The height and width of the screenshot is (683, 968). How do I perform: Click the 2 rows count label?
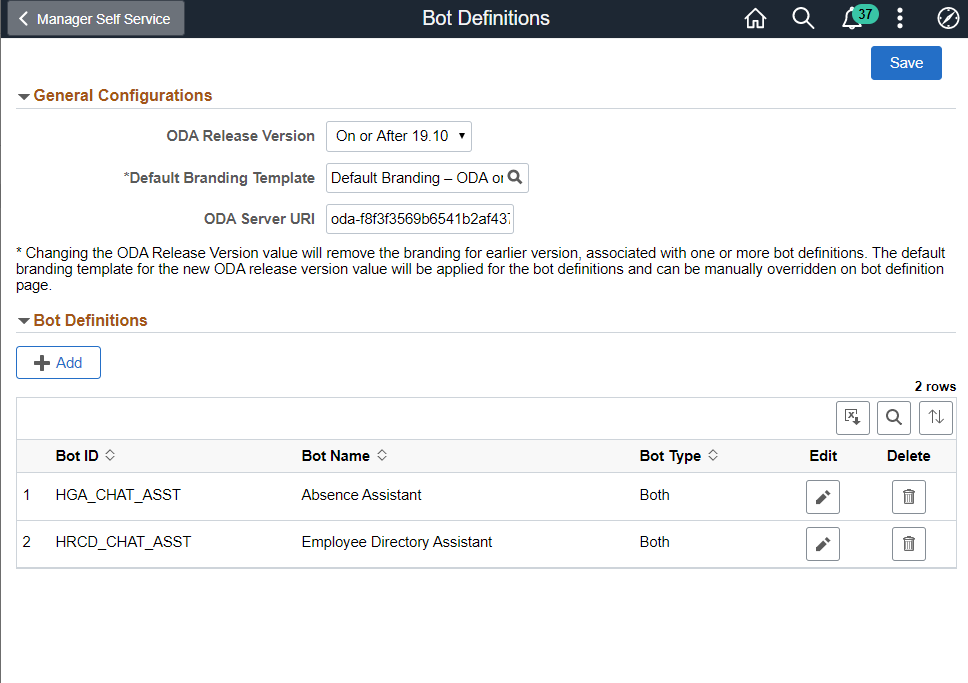935,387
